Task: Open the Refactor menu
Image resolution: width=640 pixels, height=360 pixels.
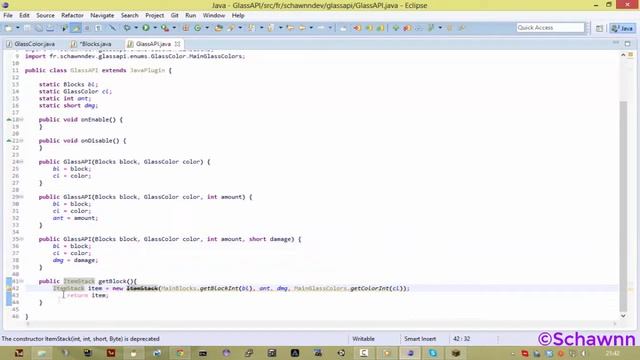Action: 72,15
